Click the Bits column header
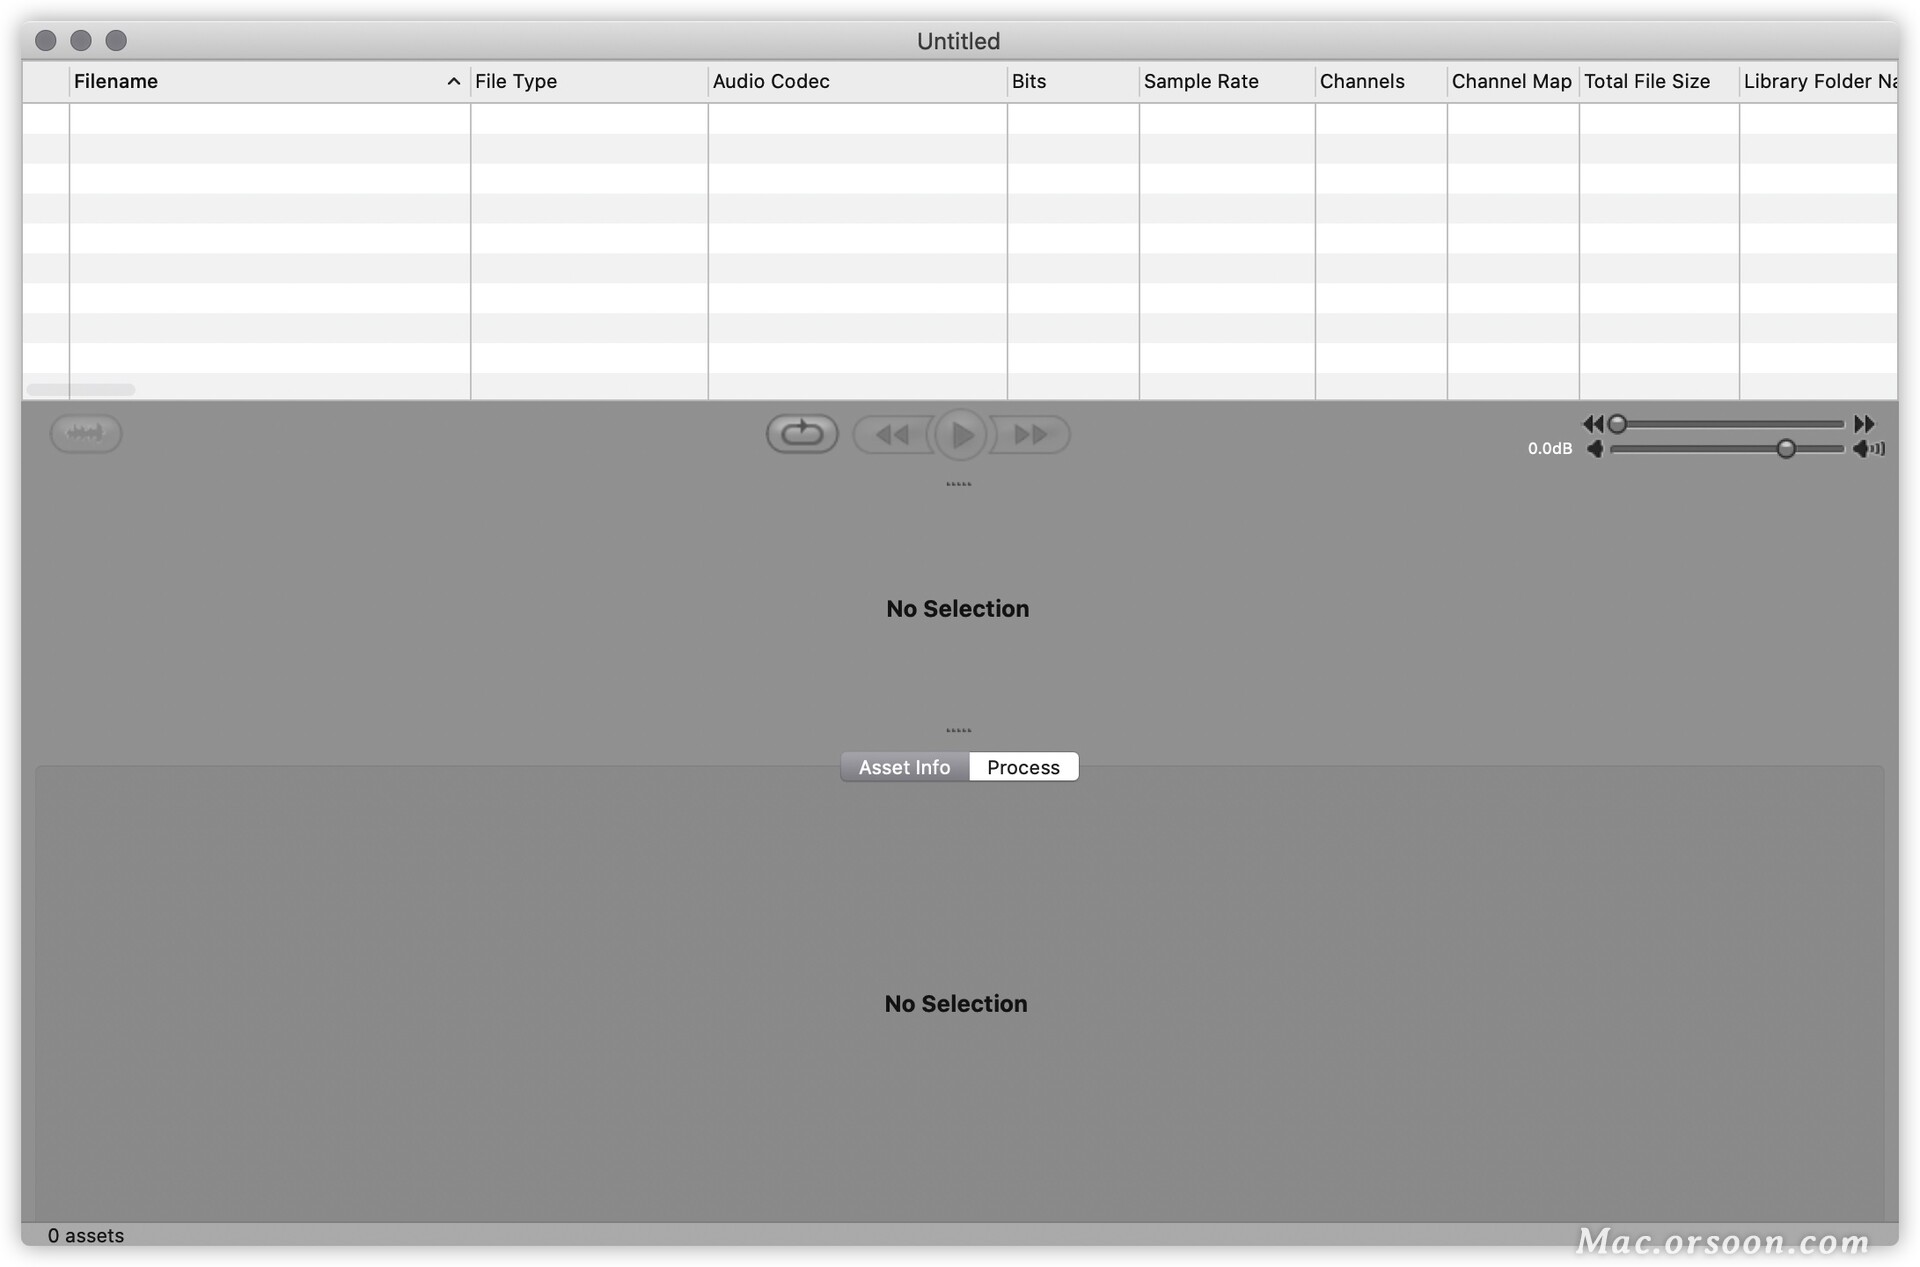Image resolution: width=1920 pixels, height=1267 pixels. point(1073,81)
